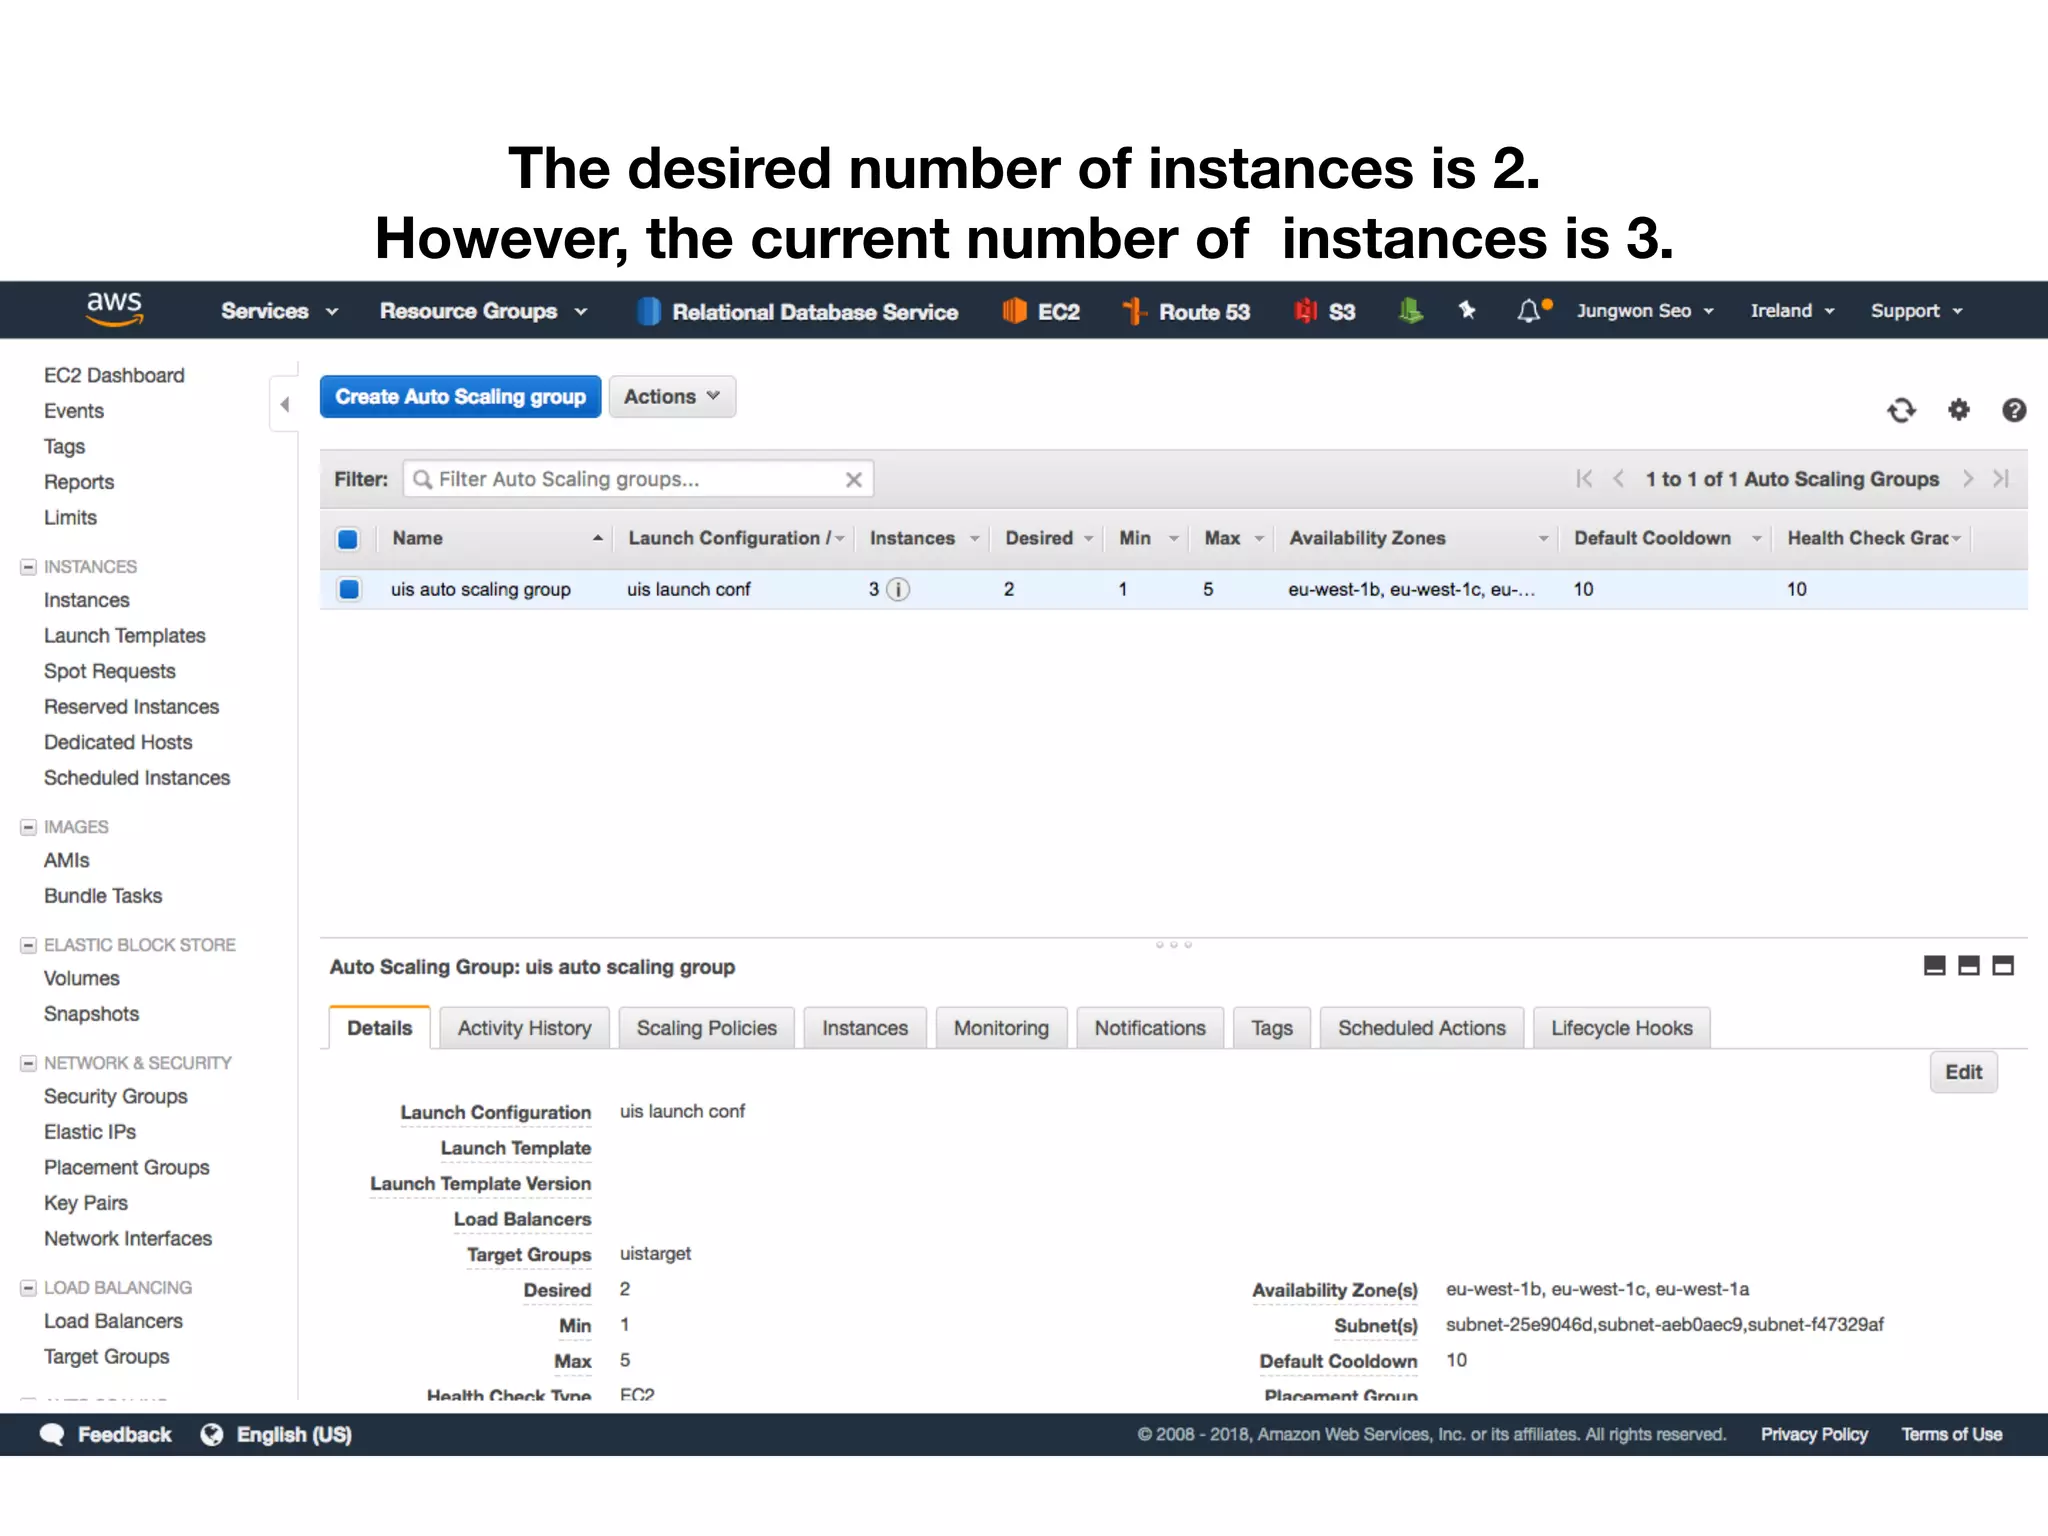The image size is (2048, 1536).
Task: Open the table settings gear icon
Action: [x=1959, y=409]
